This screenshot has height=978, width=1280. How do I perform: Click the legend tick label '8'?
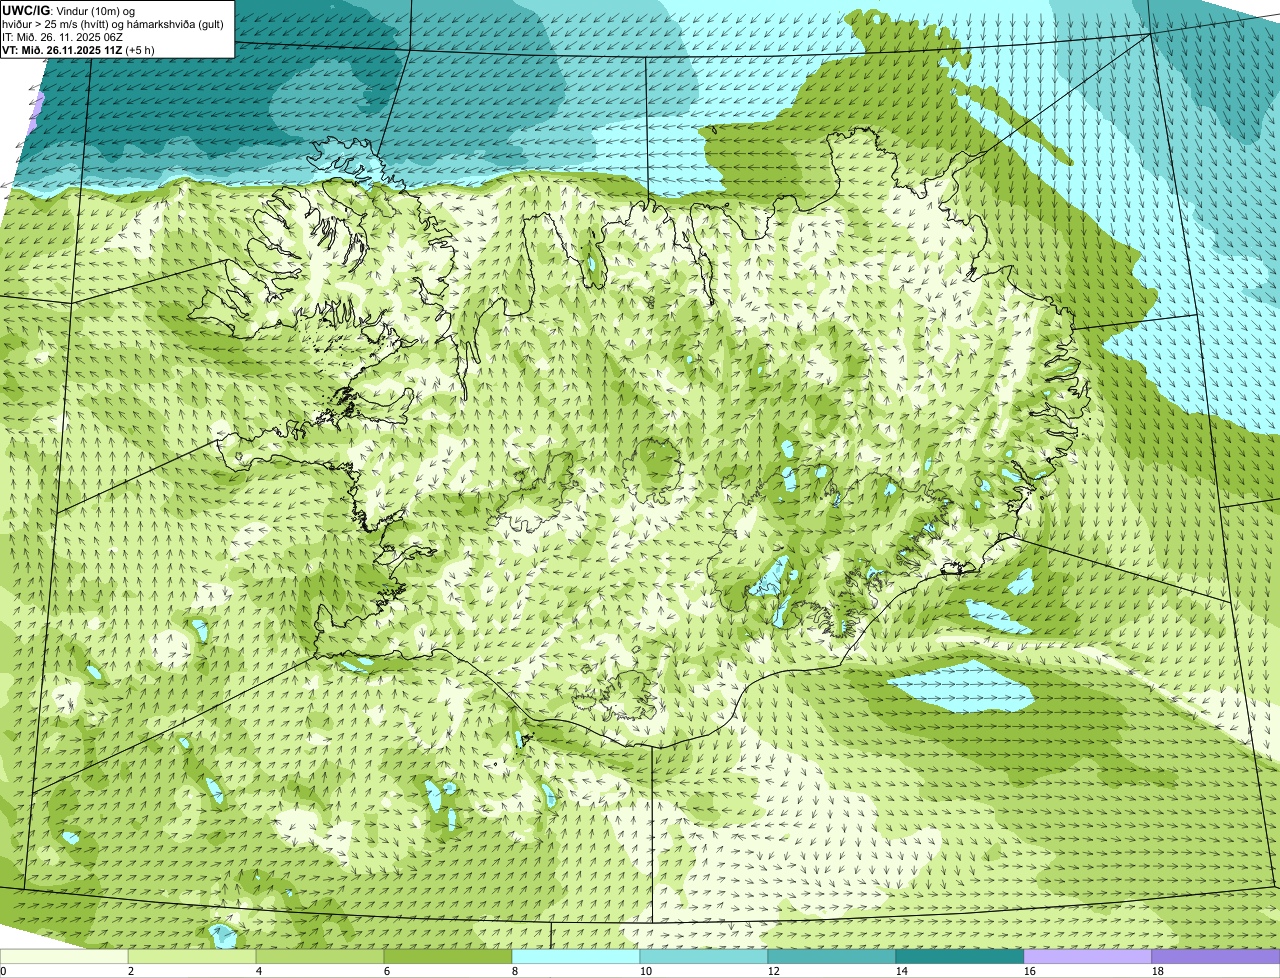tap(515, 971)
